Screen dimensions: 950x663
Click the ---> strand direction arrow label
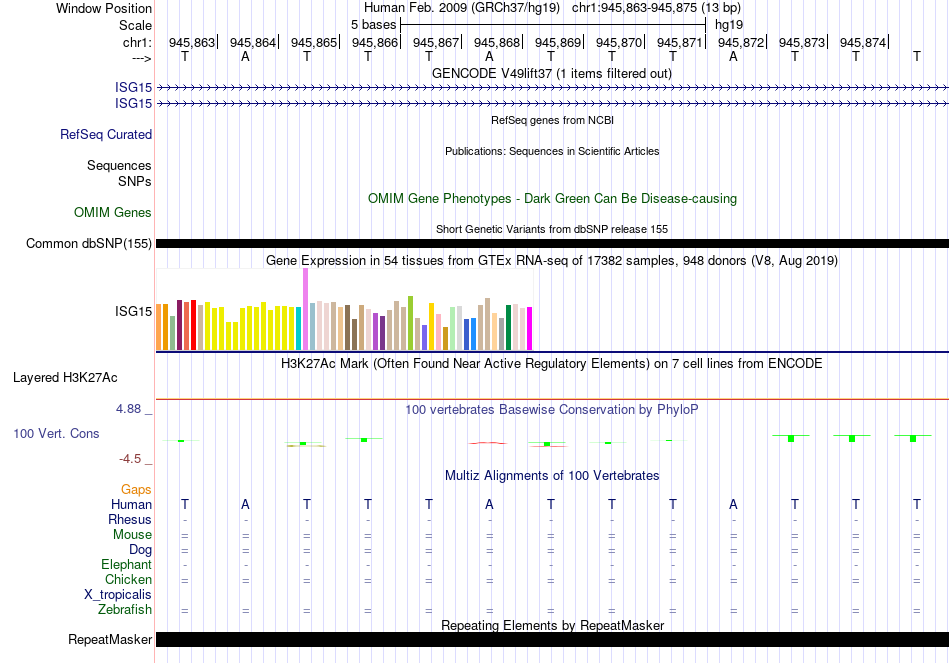click(x=141, y=58)
